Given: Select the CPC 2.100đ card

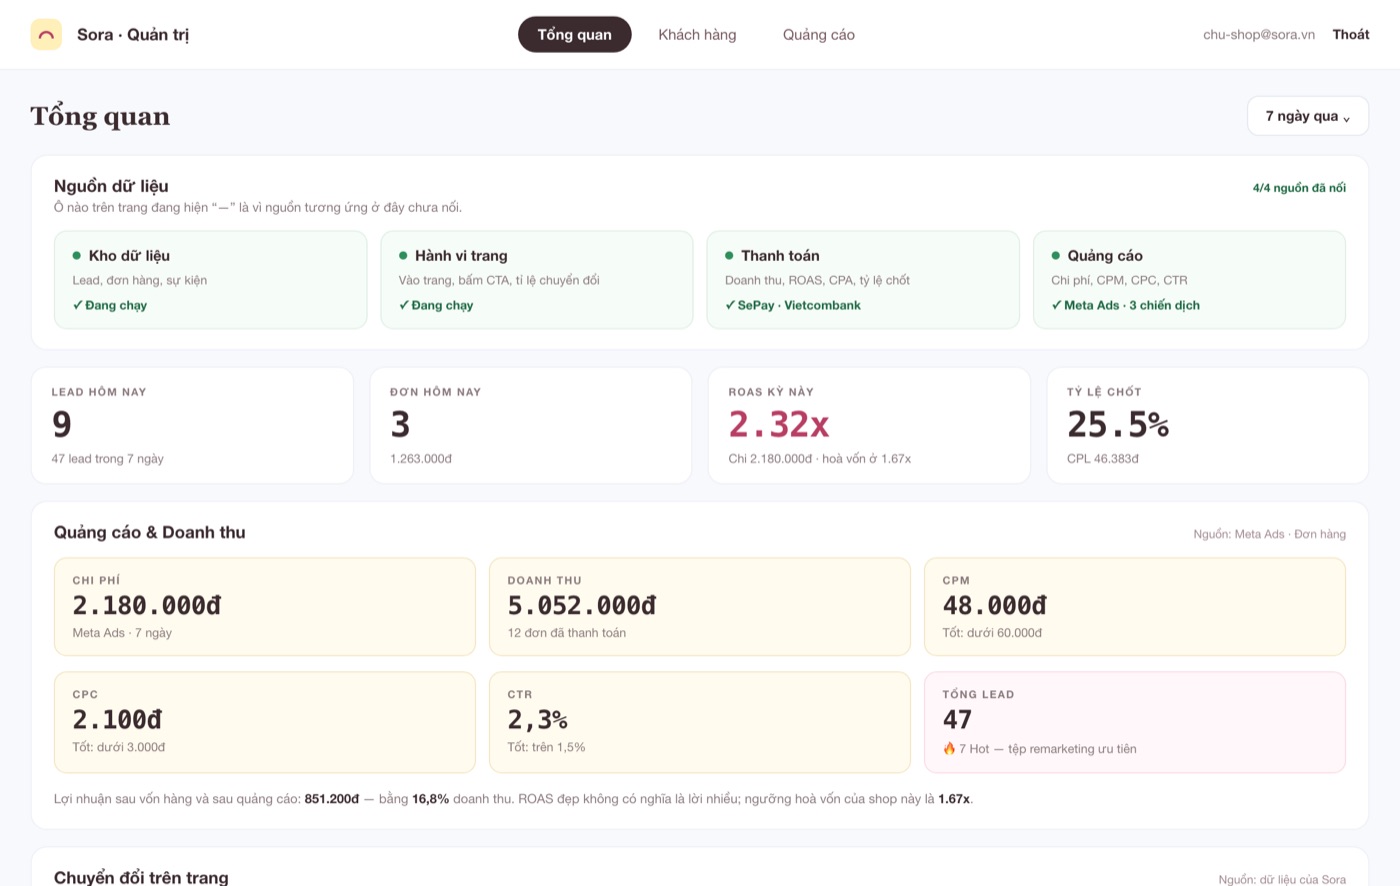Looking at the screenshot, I should pos(265,722).
